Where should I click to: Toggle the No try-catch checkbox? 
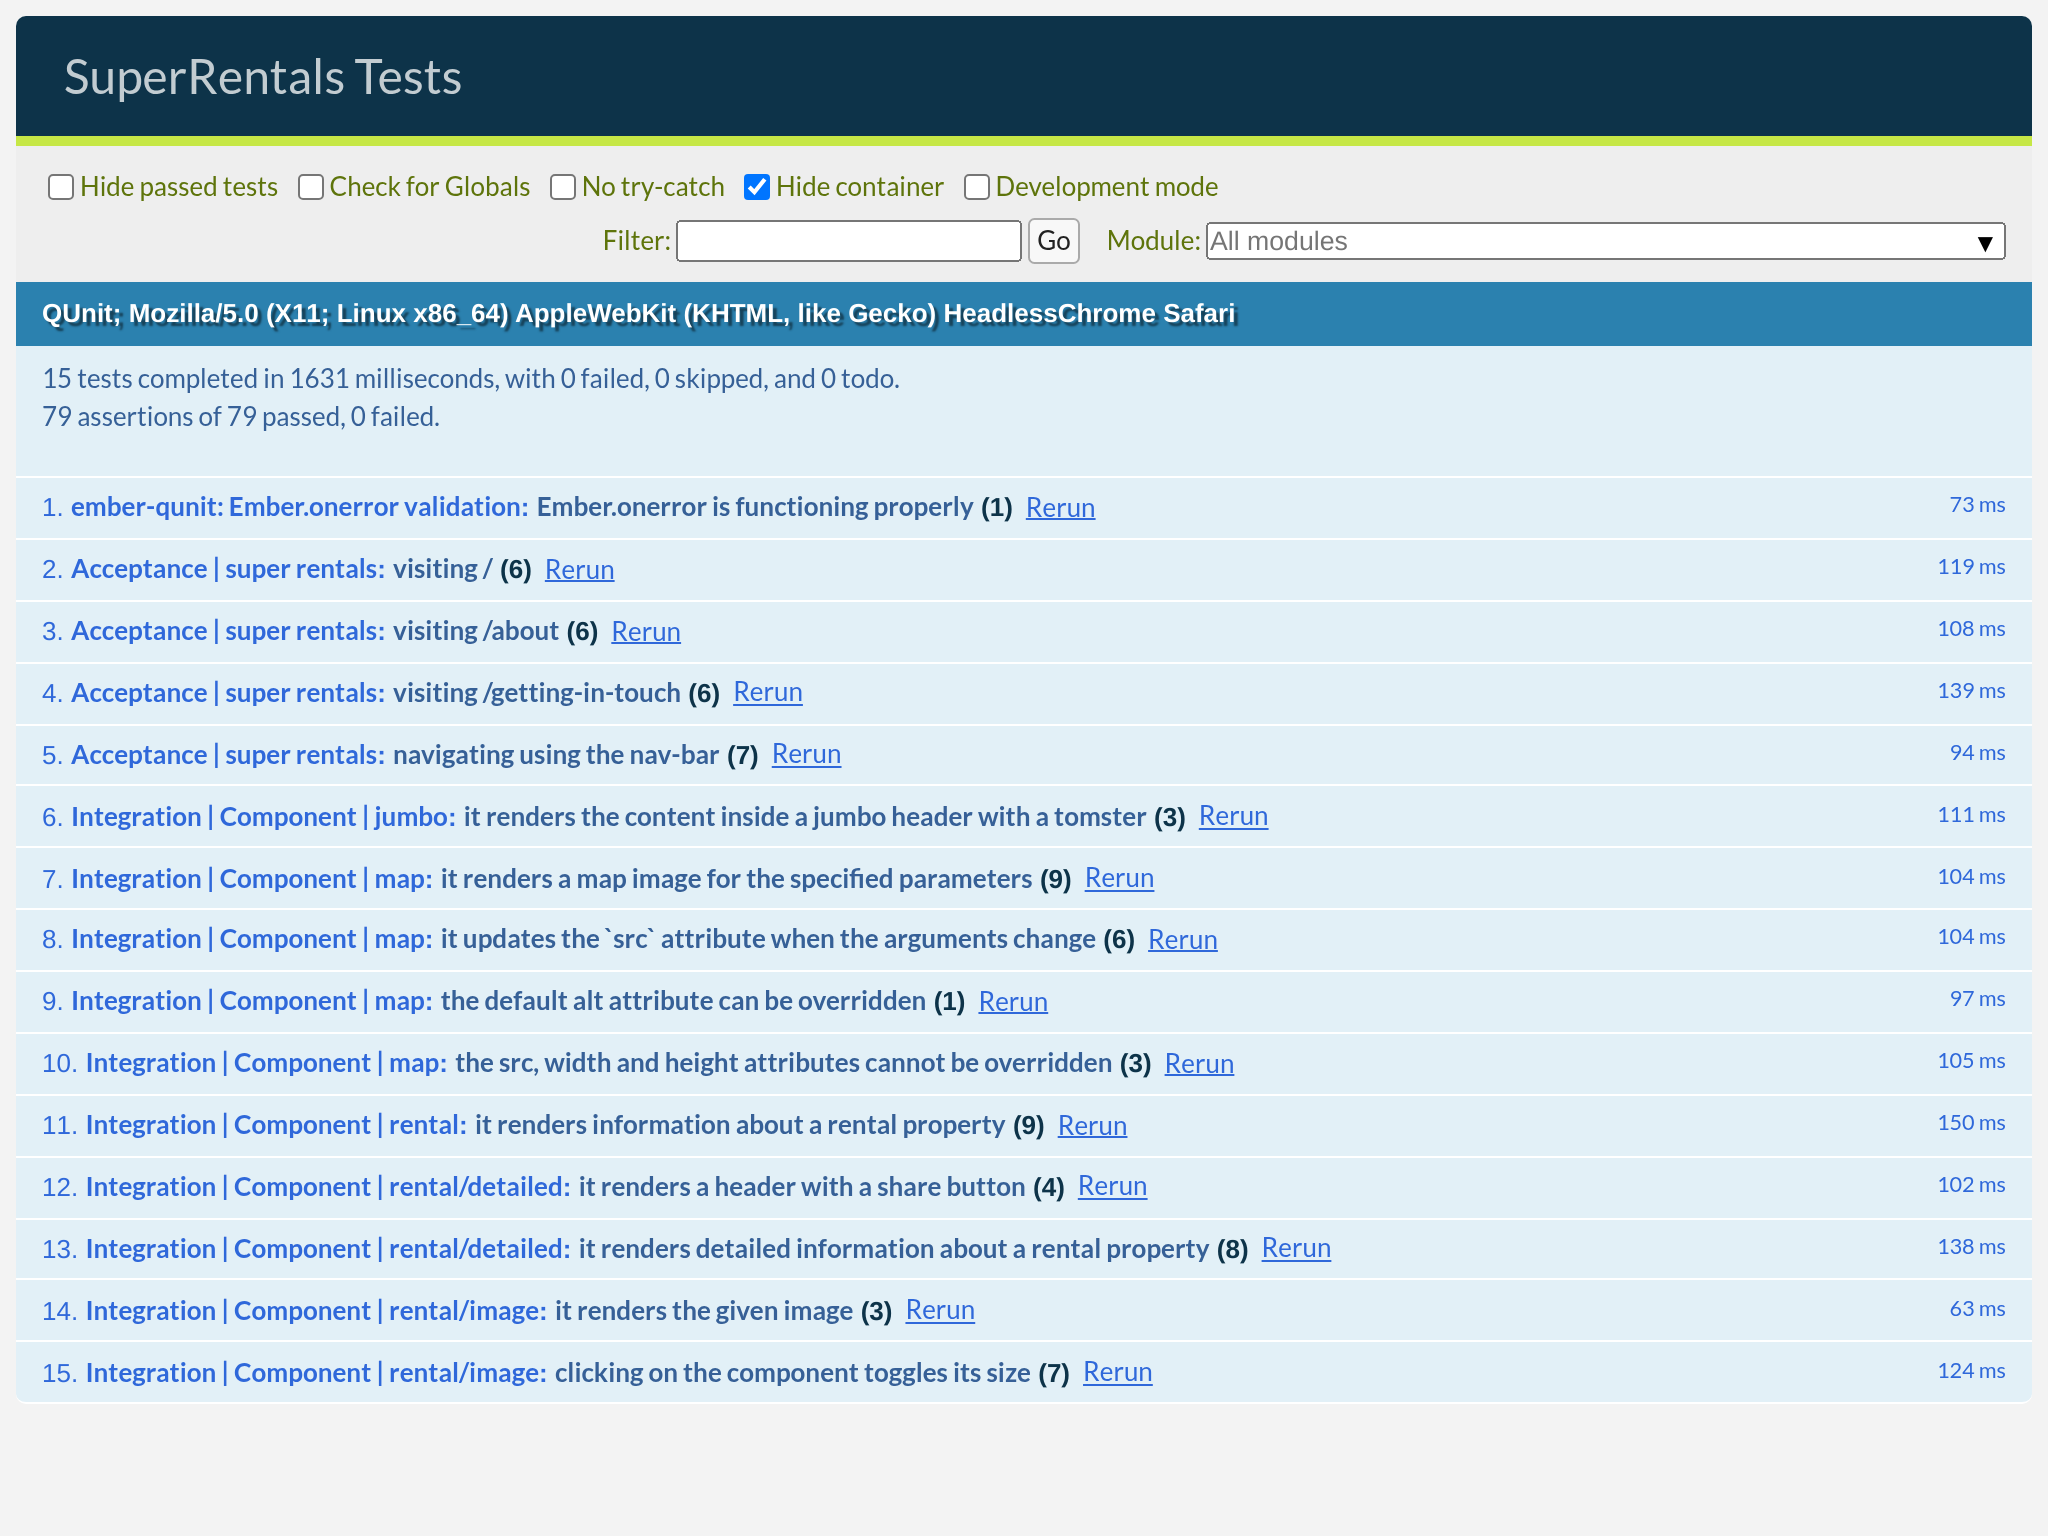(563, 187)
